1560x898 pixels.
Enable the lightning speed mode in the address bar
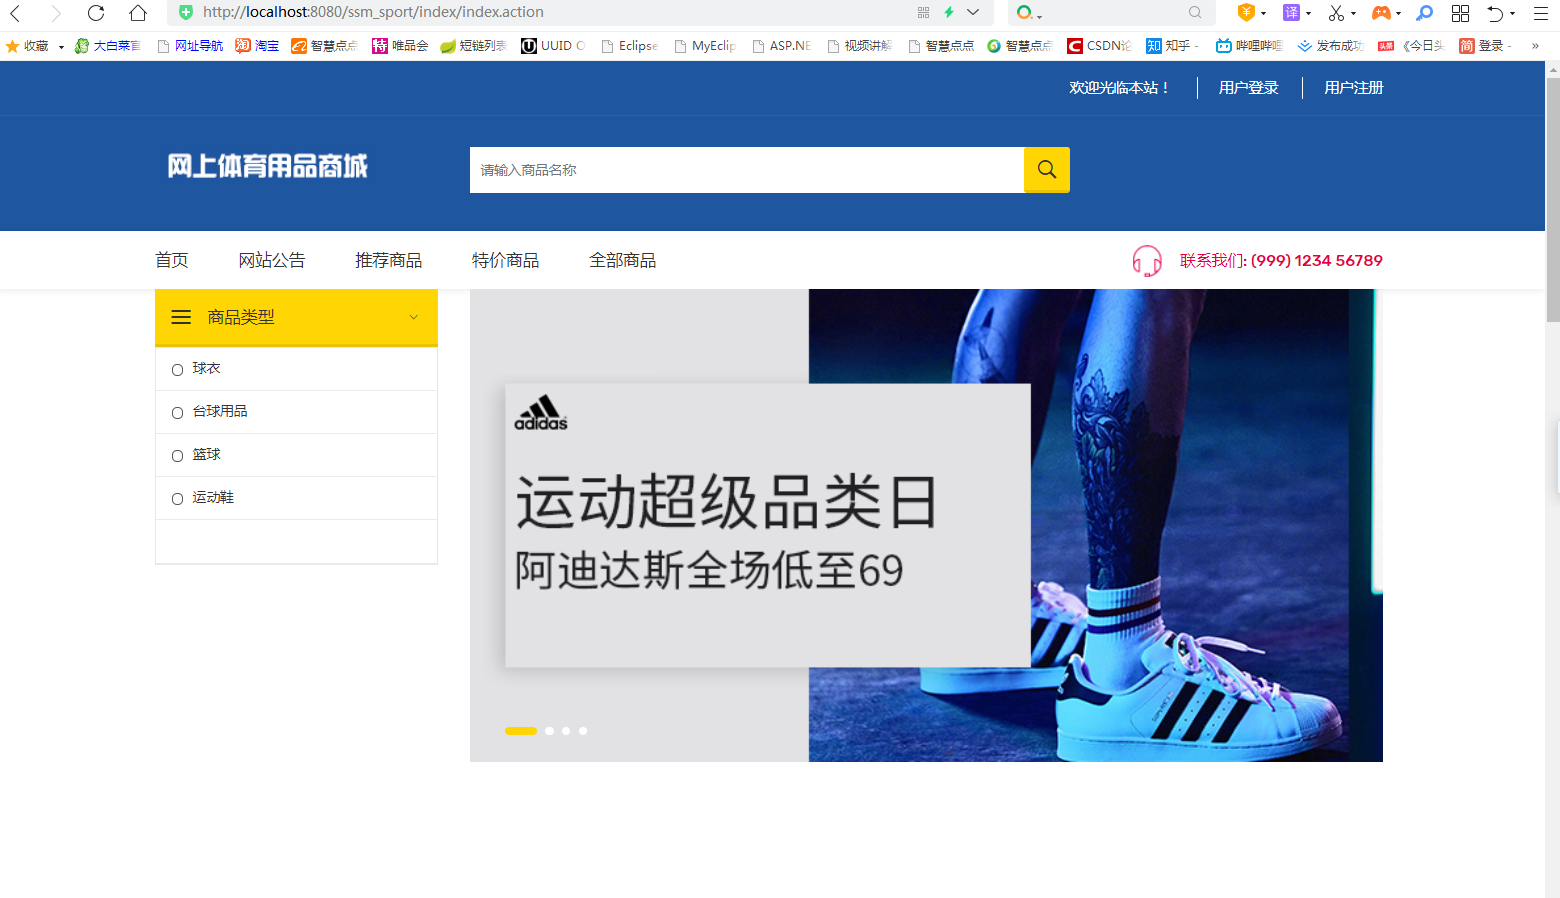coord(949,13)
